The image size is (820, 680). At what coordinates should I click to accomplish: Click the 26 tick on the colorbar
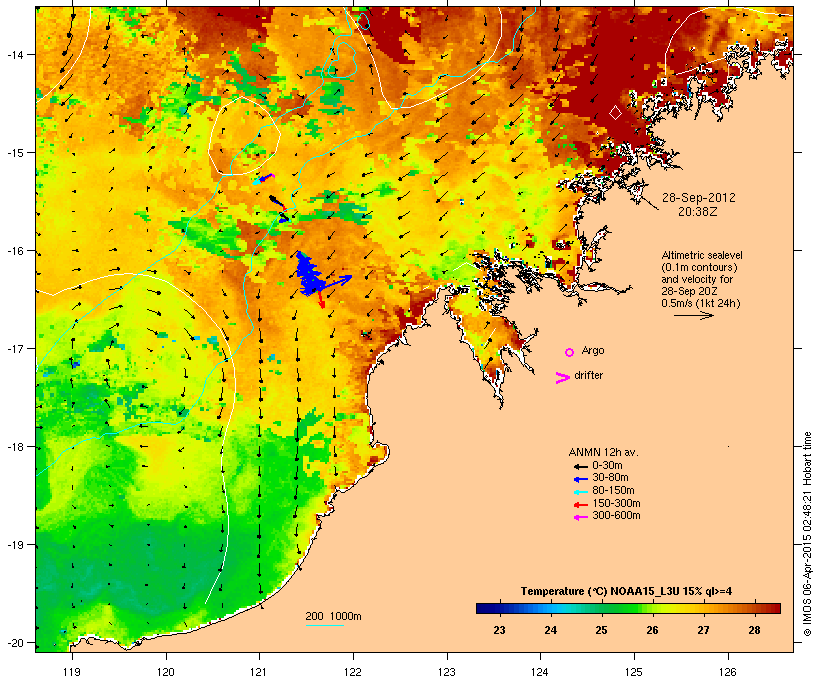[x=652, y=630]
